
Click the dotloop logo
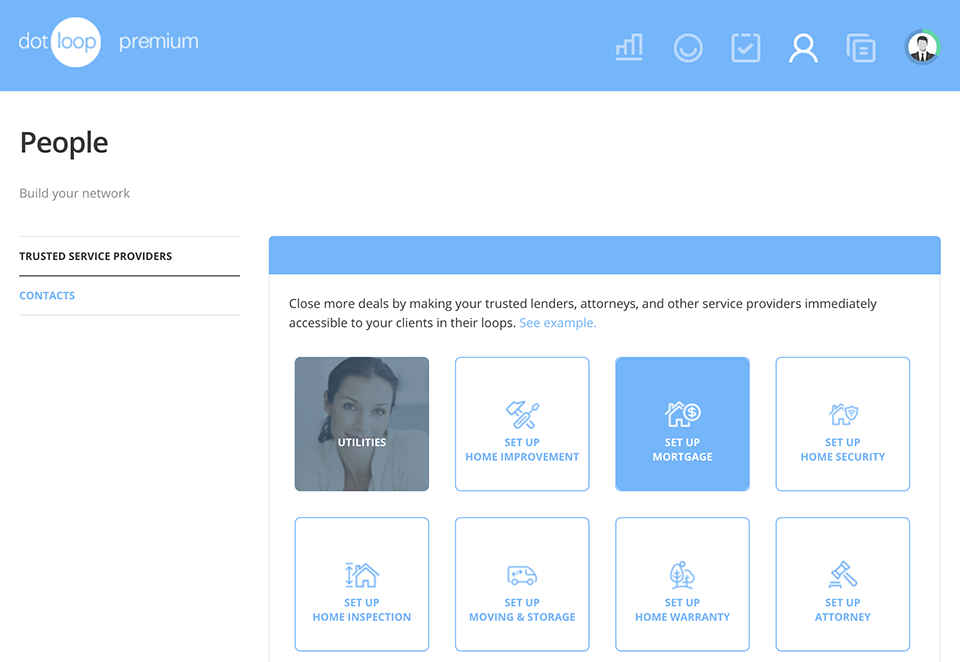tap(62, 41)
